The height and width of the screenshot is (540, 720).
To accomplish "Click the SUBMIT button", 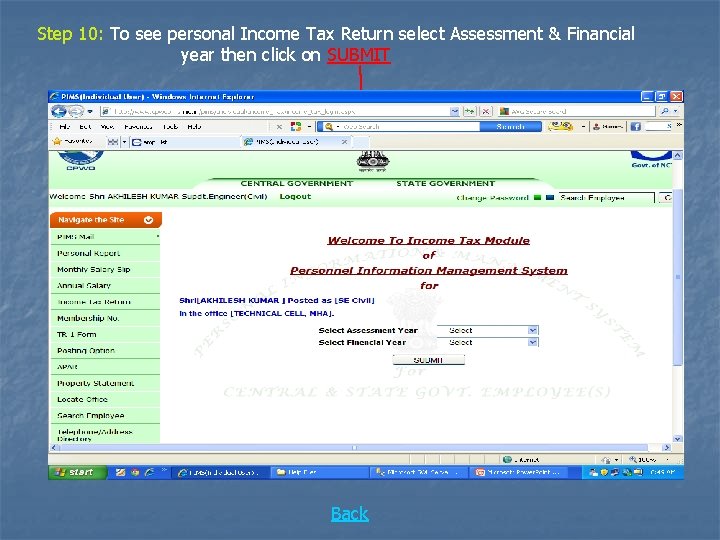I will pyautogui.click(x=428, y=360).
